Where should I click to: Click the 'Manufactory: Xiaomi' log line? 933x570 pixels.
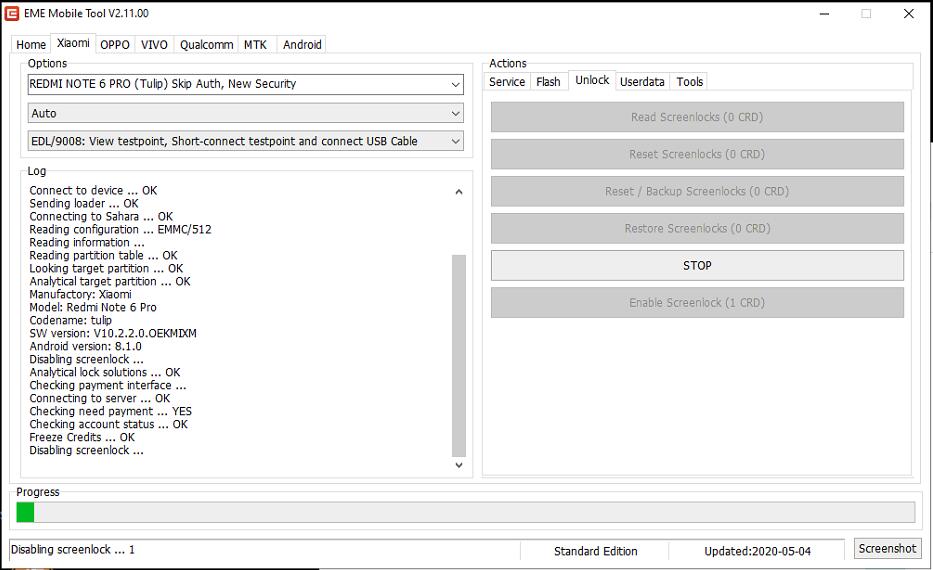80,295
